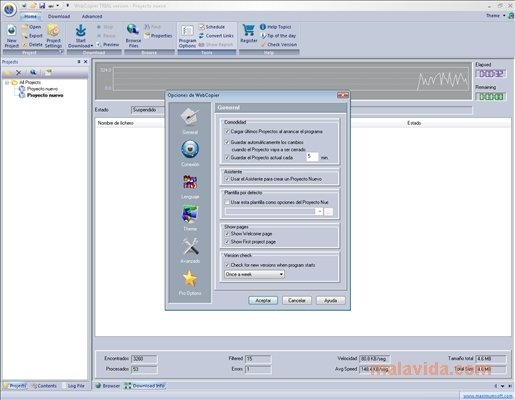Screen dimensions: 515x400
Task: Click the minutes input field showing 5
Action: tap(312, 157)
